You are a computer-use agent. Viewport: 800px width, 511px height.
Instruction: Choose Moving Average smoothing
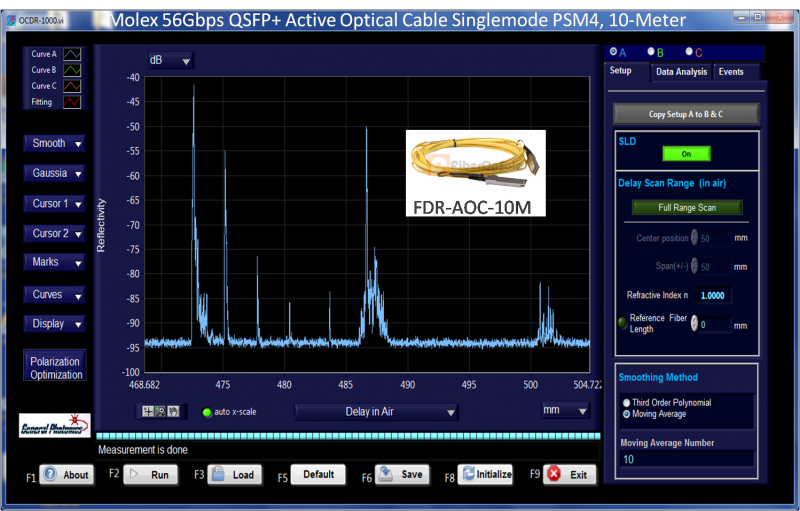click(627, 414)
